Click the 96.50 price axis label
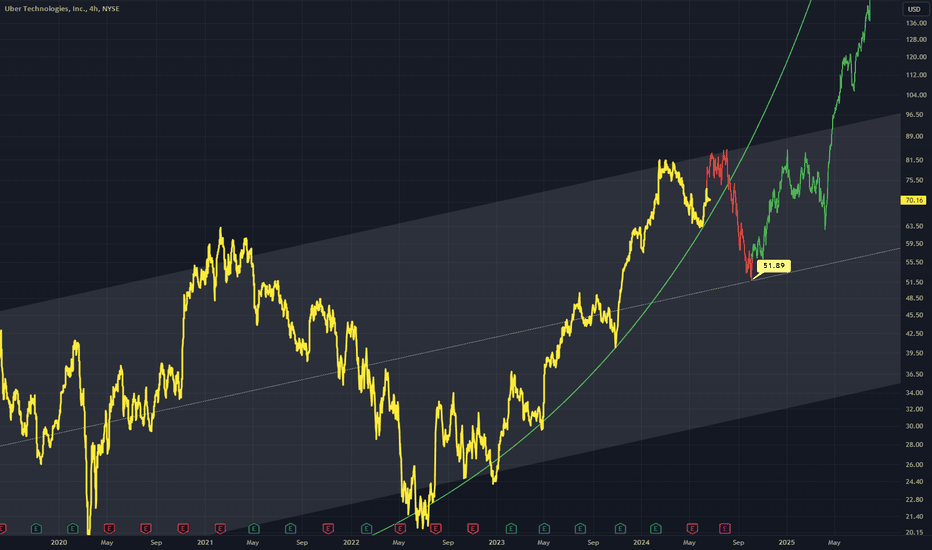Viewport: 932px width, 550px height. tap(916, 115)
